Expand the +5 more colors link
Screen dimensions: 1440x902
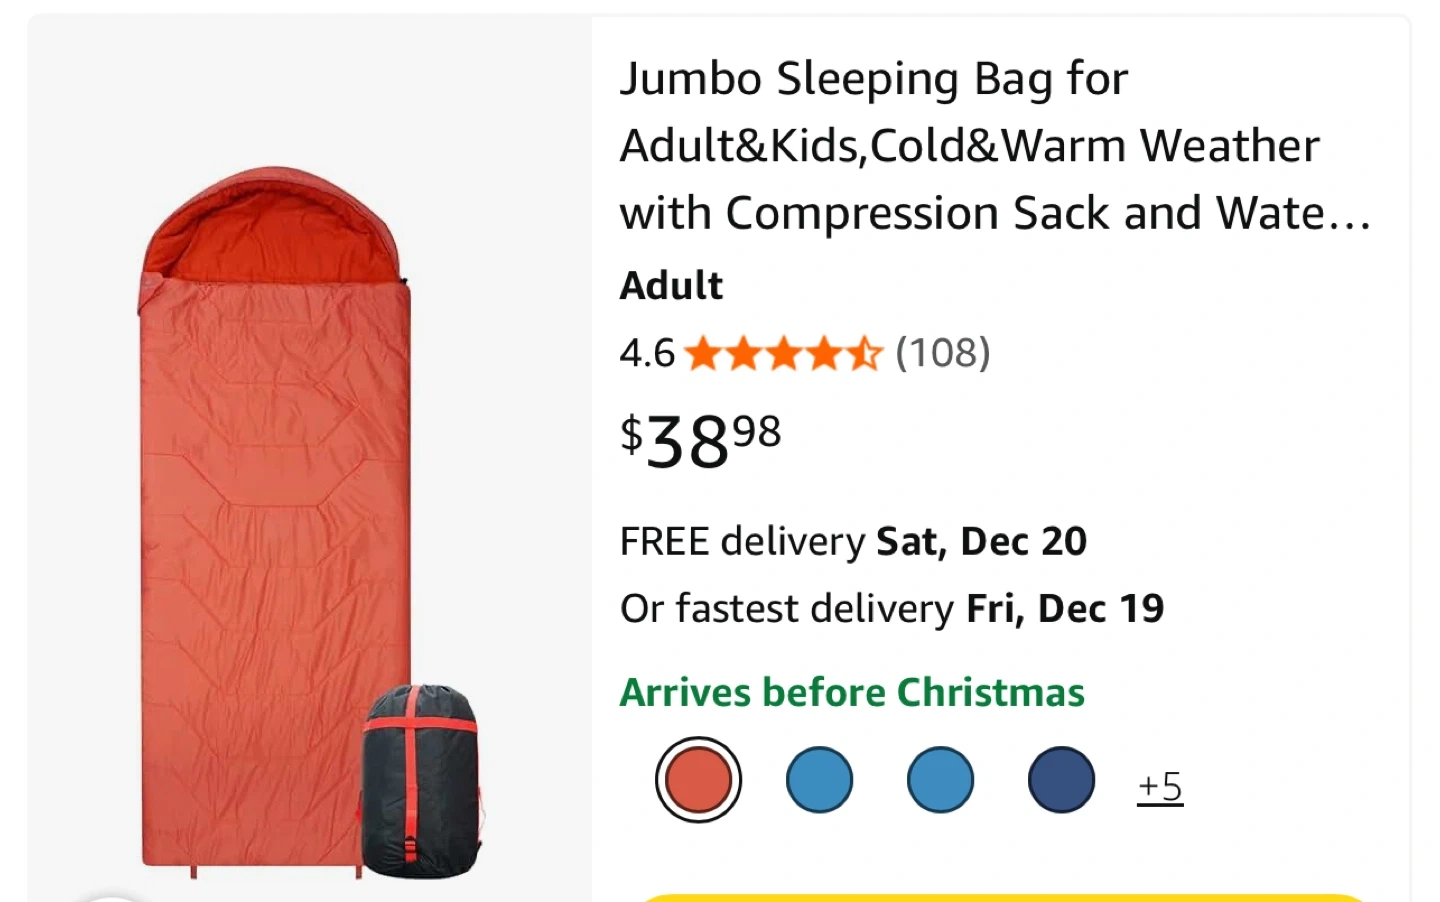tap(1160, 787)
